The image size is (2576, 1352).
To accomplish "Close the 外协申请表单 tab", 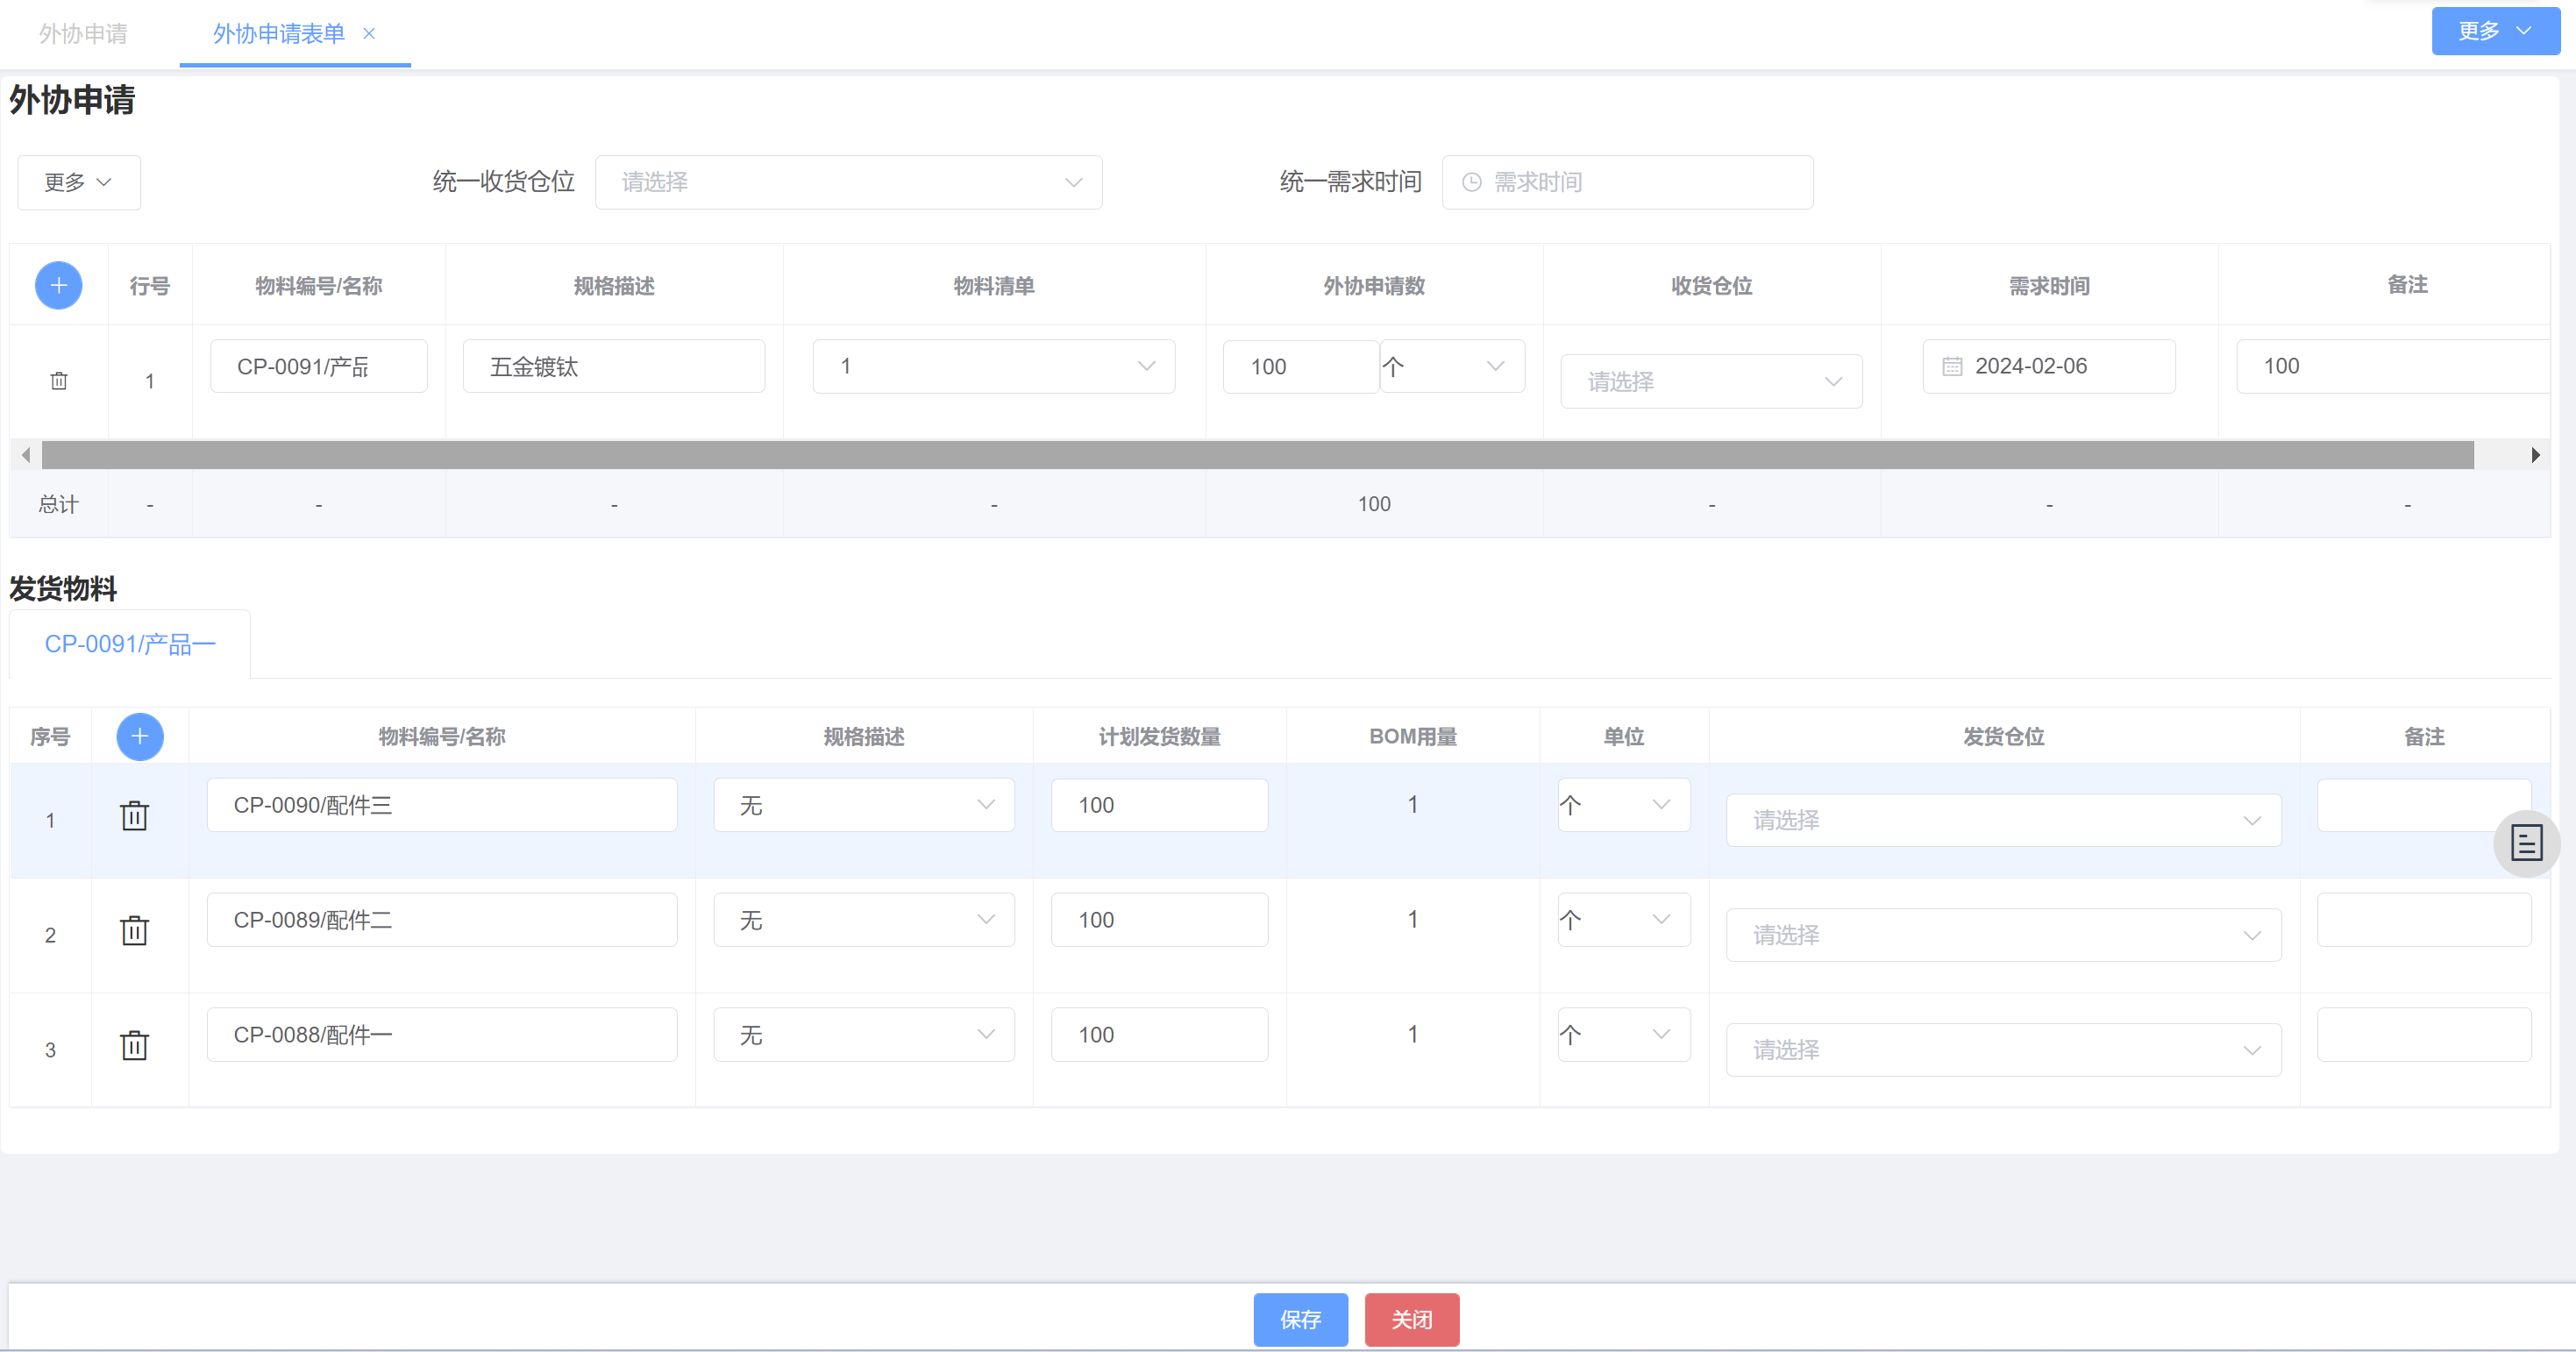I will pos(369,33).
